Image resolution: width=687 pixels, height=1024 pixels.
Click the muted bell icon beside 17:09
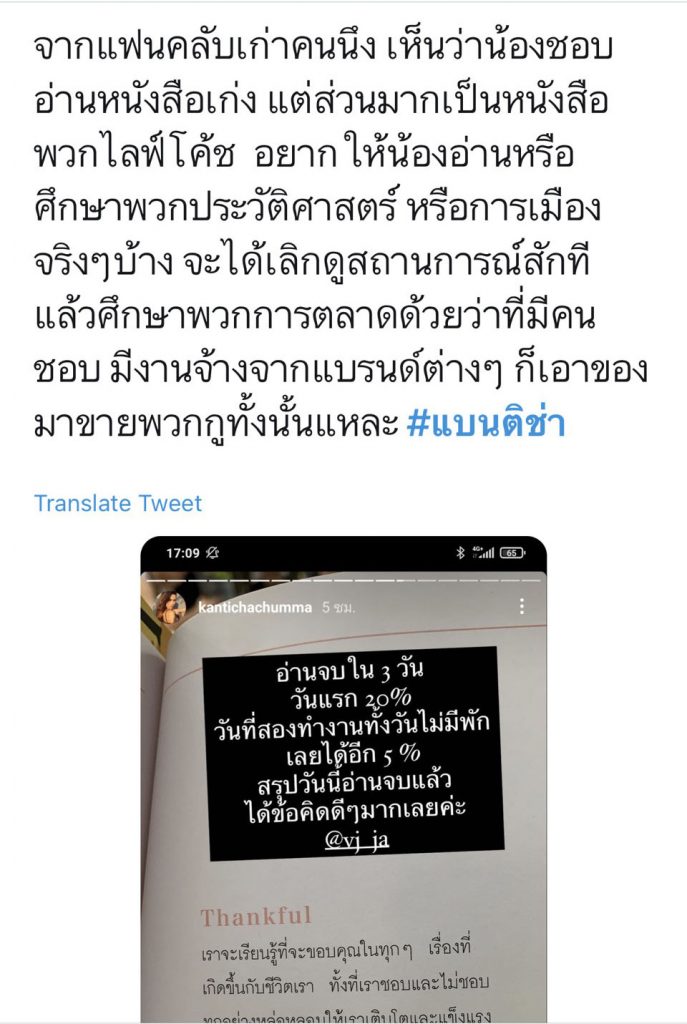(x=212, y=553)
